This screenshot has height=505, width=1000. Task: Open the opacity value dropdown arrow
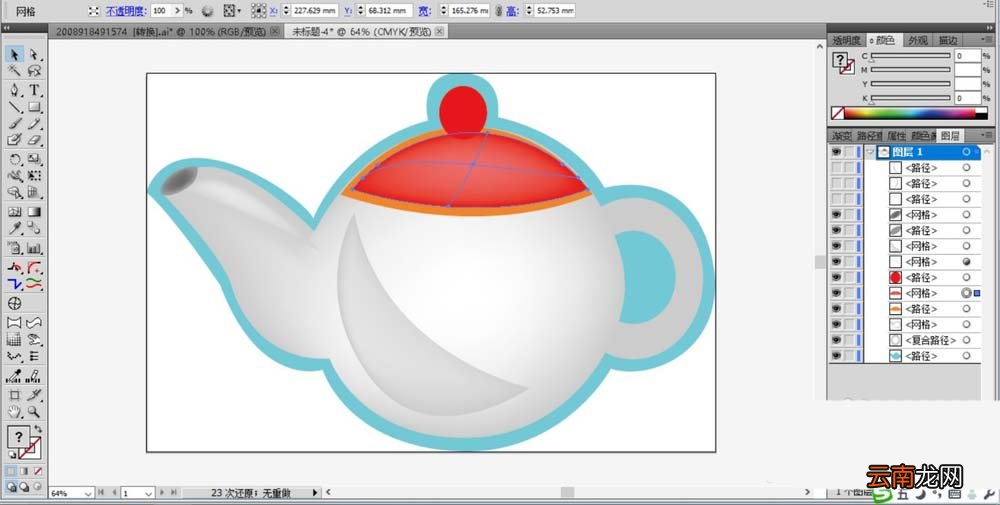pyautogui.click(x=178, y=11)
